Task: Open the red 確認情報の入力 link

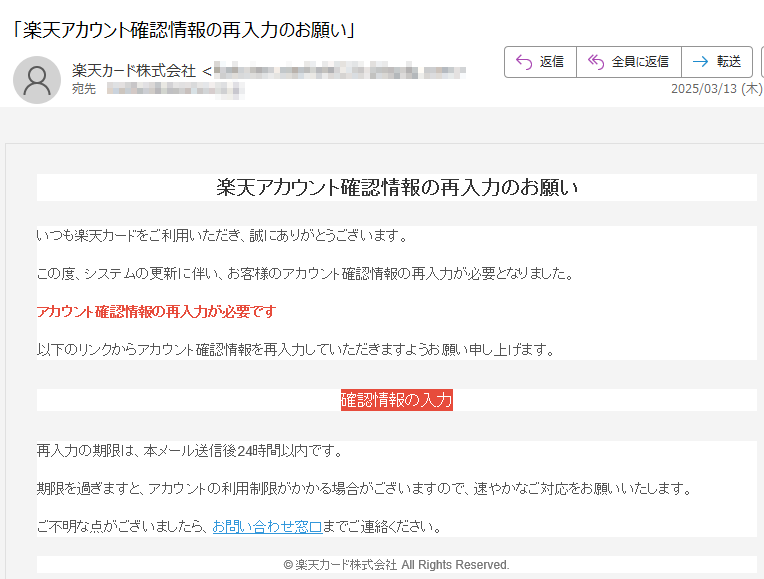Action: coord(397,400)
